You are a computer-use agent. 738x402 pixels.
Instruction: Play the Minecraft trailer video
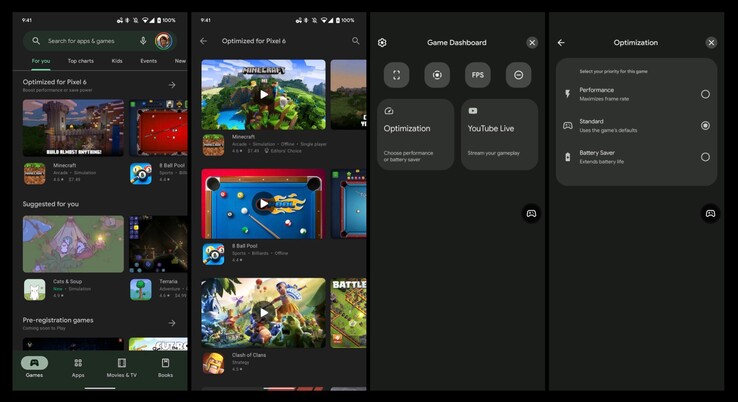click(x=264, y=95)
